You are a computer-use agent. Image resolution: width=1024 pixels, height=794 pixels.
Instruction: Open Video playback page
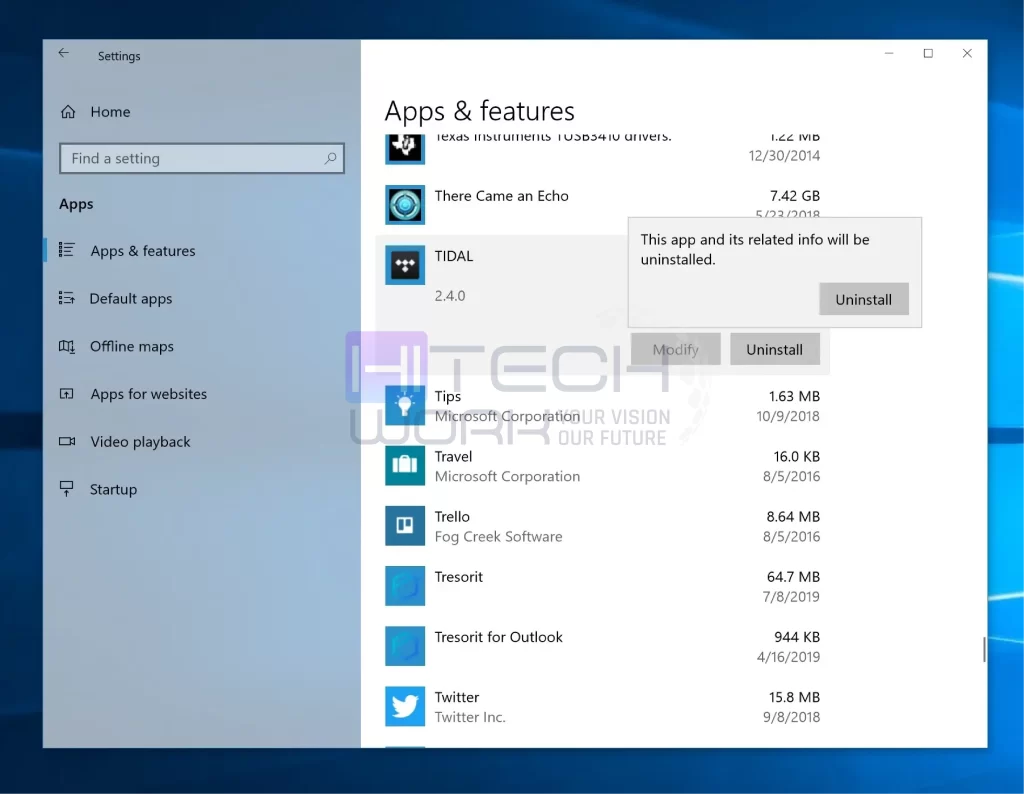click(x=140, y=441)
